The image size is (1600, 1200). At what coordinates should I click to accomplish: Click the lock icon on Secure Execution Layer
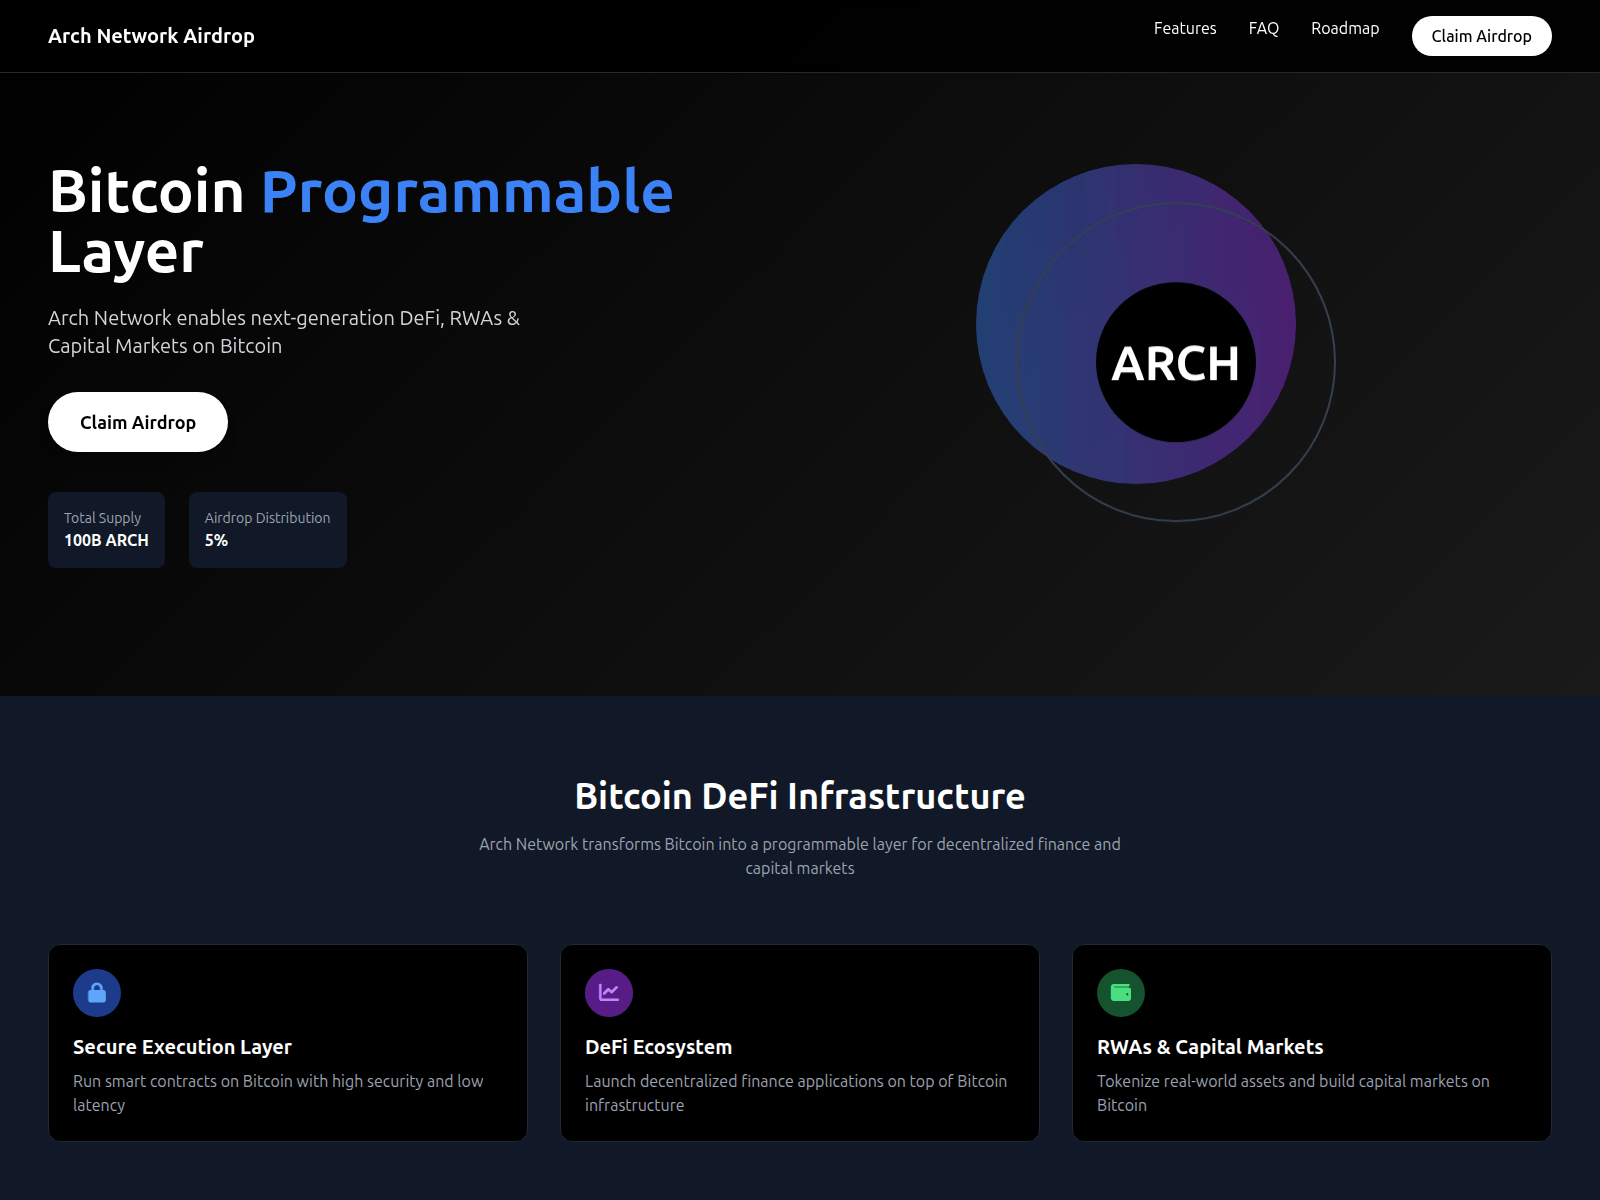point(97,993)
